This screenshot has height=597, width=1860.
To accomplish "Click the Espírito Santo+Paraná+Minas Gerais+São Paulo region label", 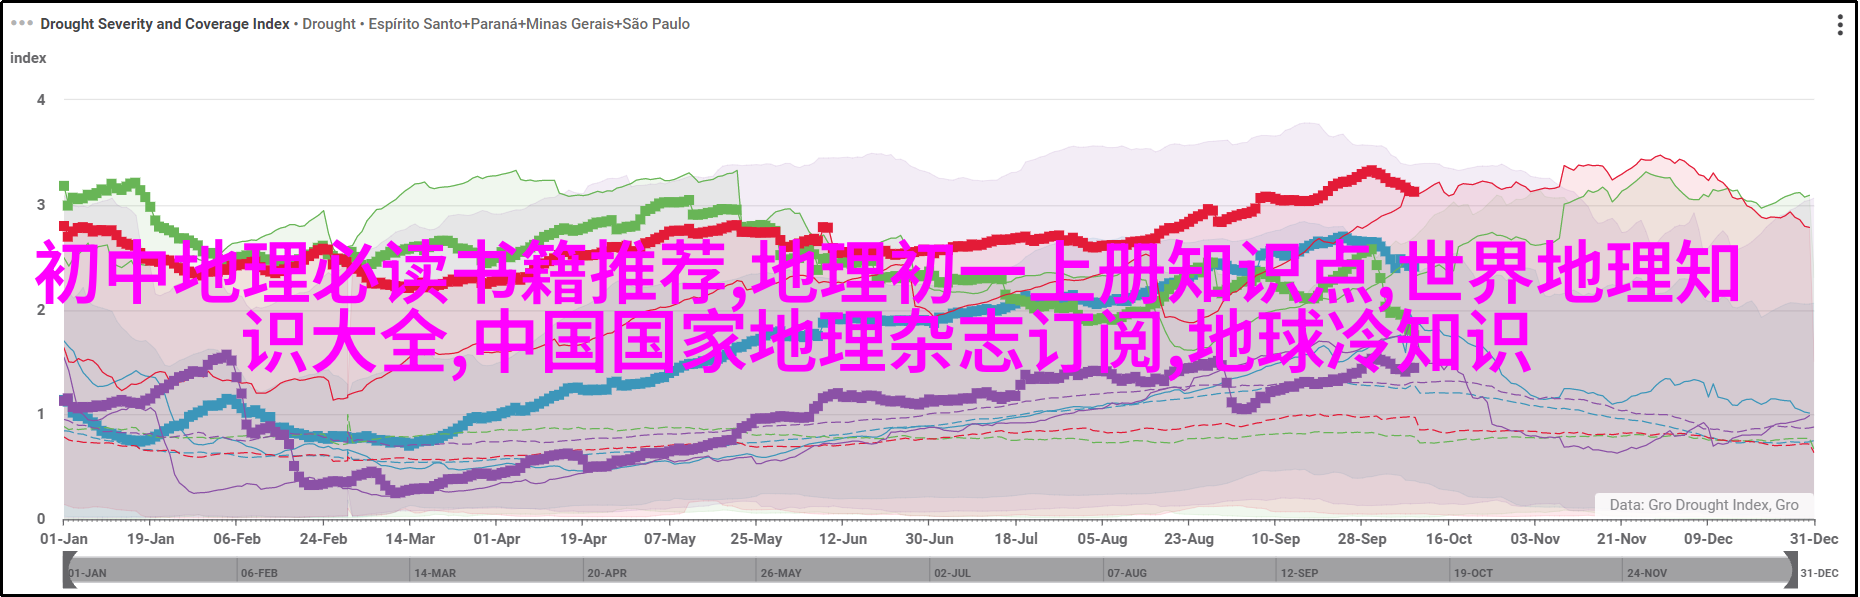I will (x=529, y=24).
